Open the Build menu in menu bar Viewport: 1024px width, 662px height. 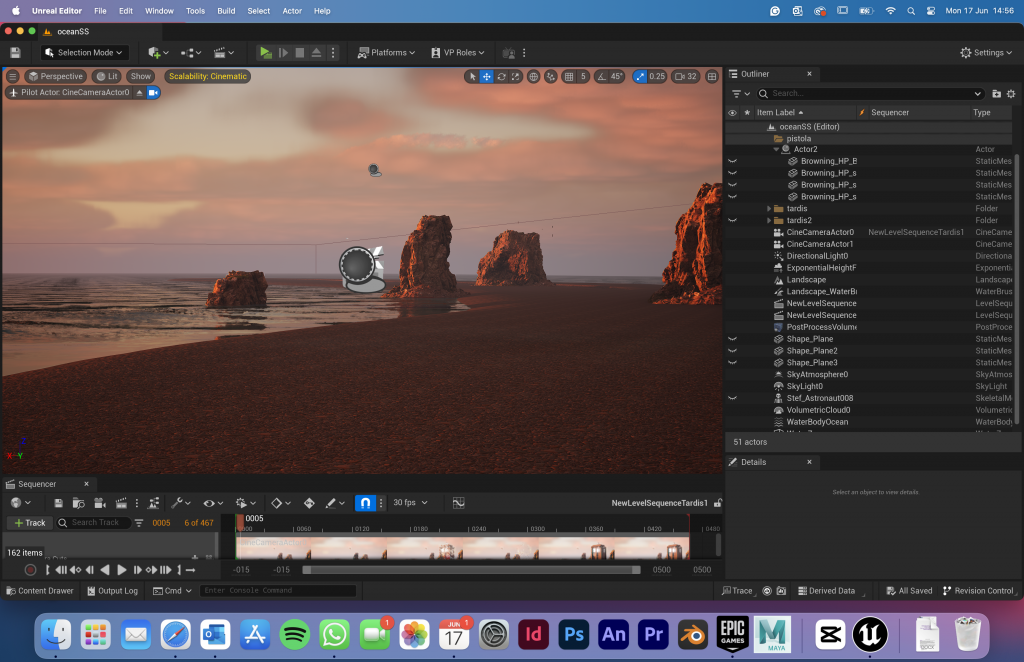(226, 10)
